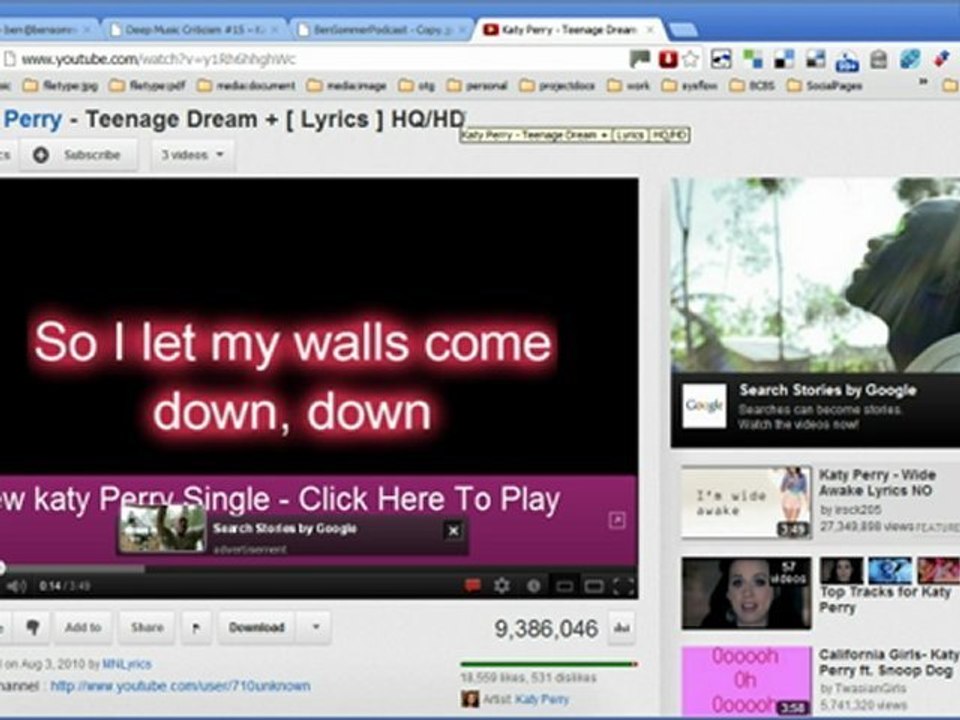Switch to the large player size
The height and width of the screenshot is (720, 960).
click(593, 587)
